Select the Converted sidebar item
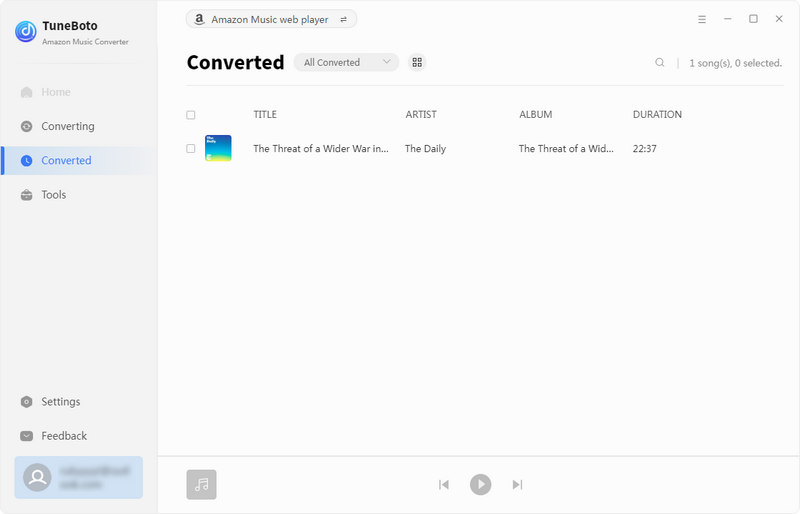This screenshot has height=514, width=800. click(x=79, y=160)
